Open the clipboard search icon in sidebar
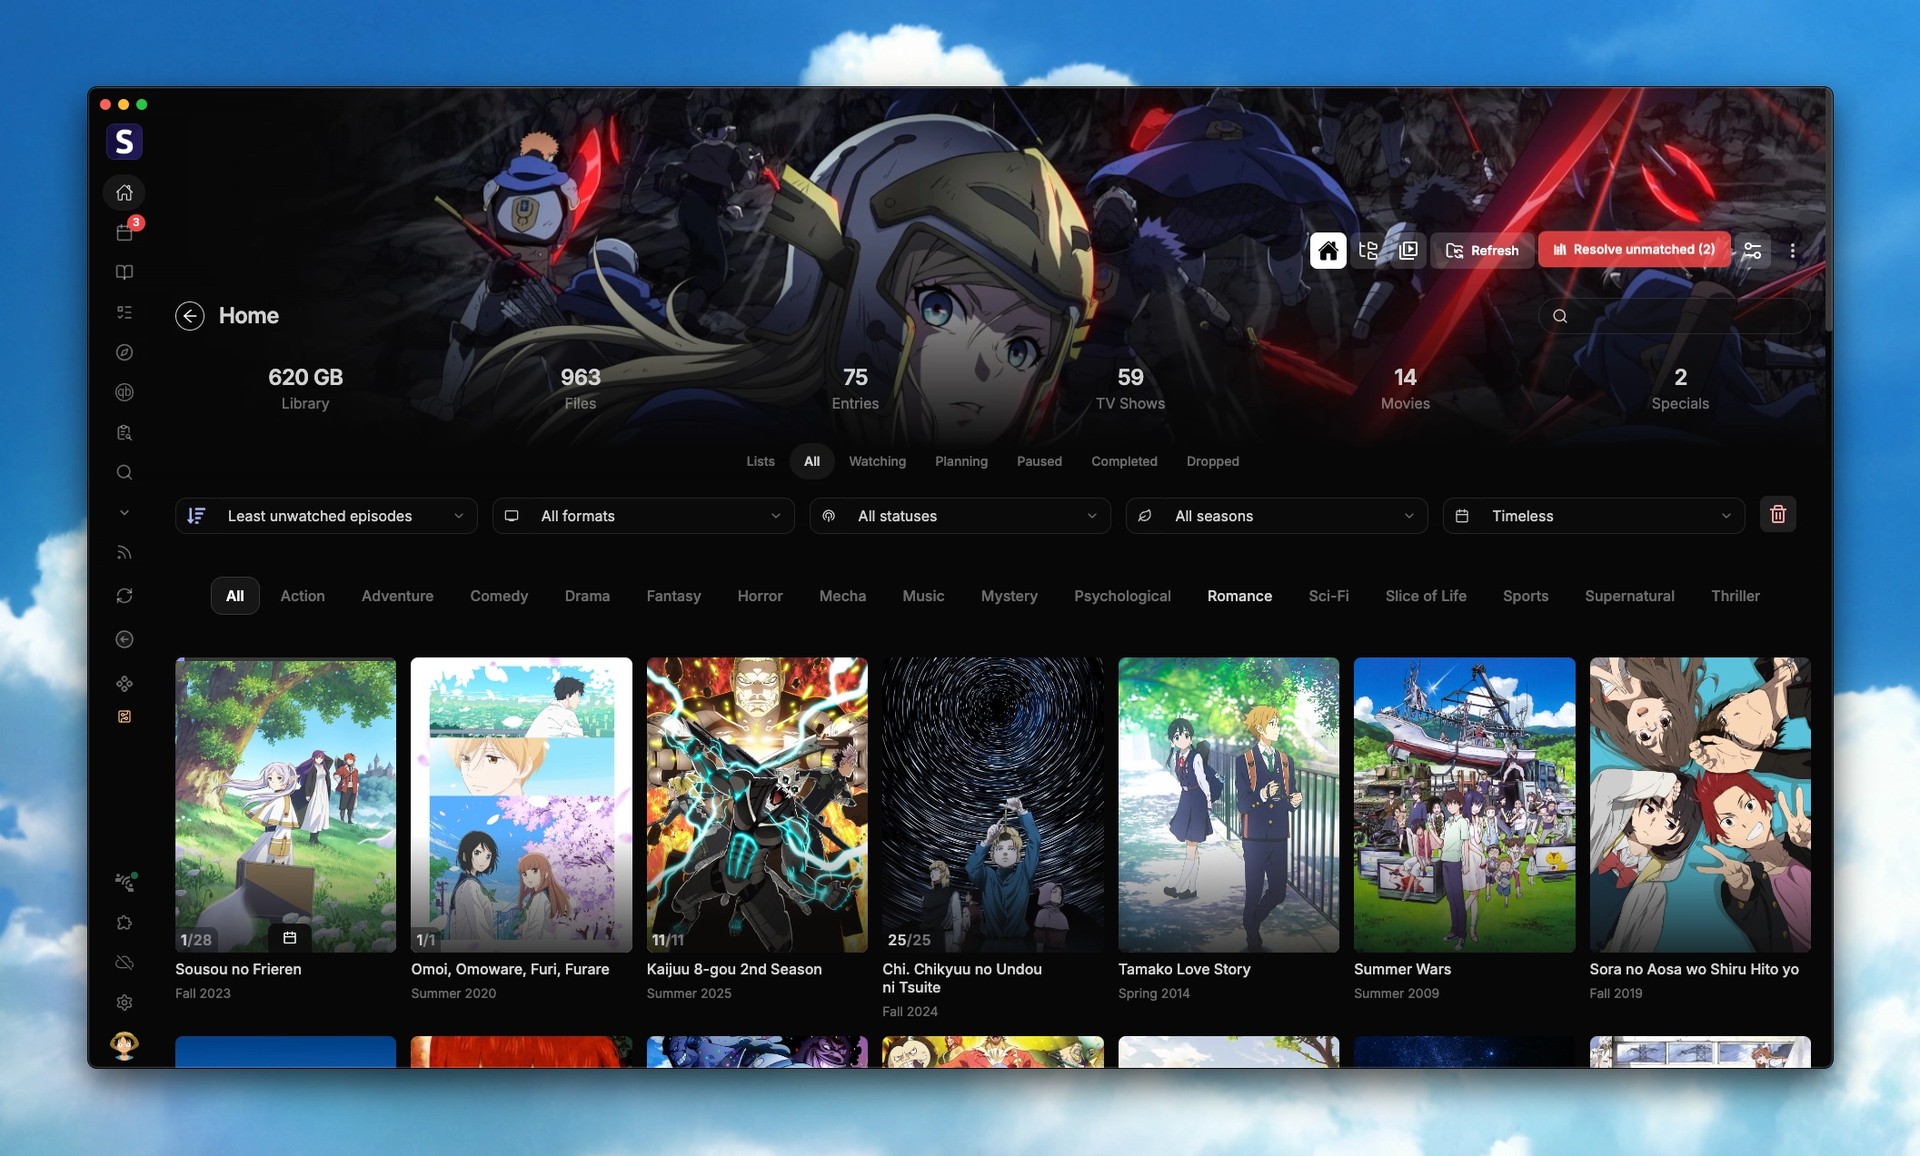Viewport: 1920px width, 1156px height. [124, 432]
